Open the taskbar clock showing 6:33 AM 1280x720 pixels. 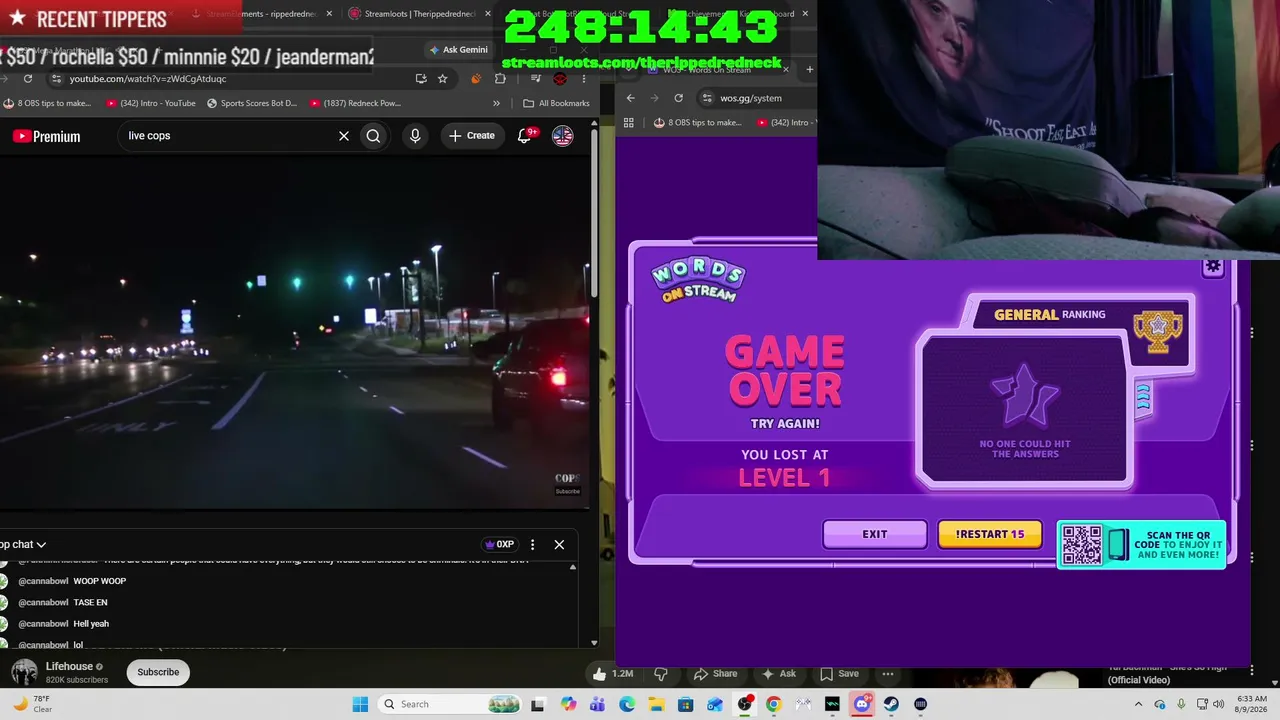[x=1251, y=704]
